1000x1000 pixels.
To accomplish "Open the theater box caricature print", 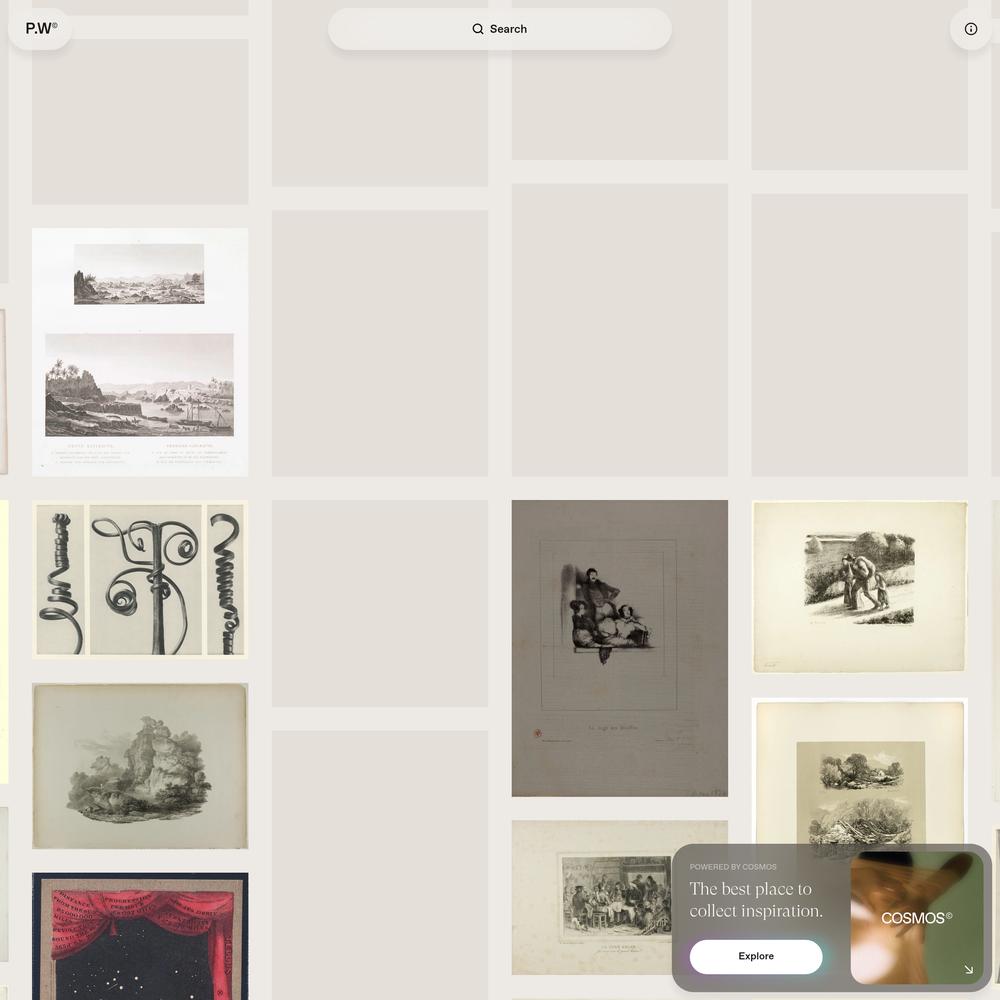I will [619, 648].
